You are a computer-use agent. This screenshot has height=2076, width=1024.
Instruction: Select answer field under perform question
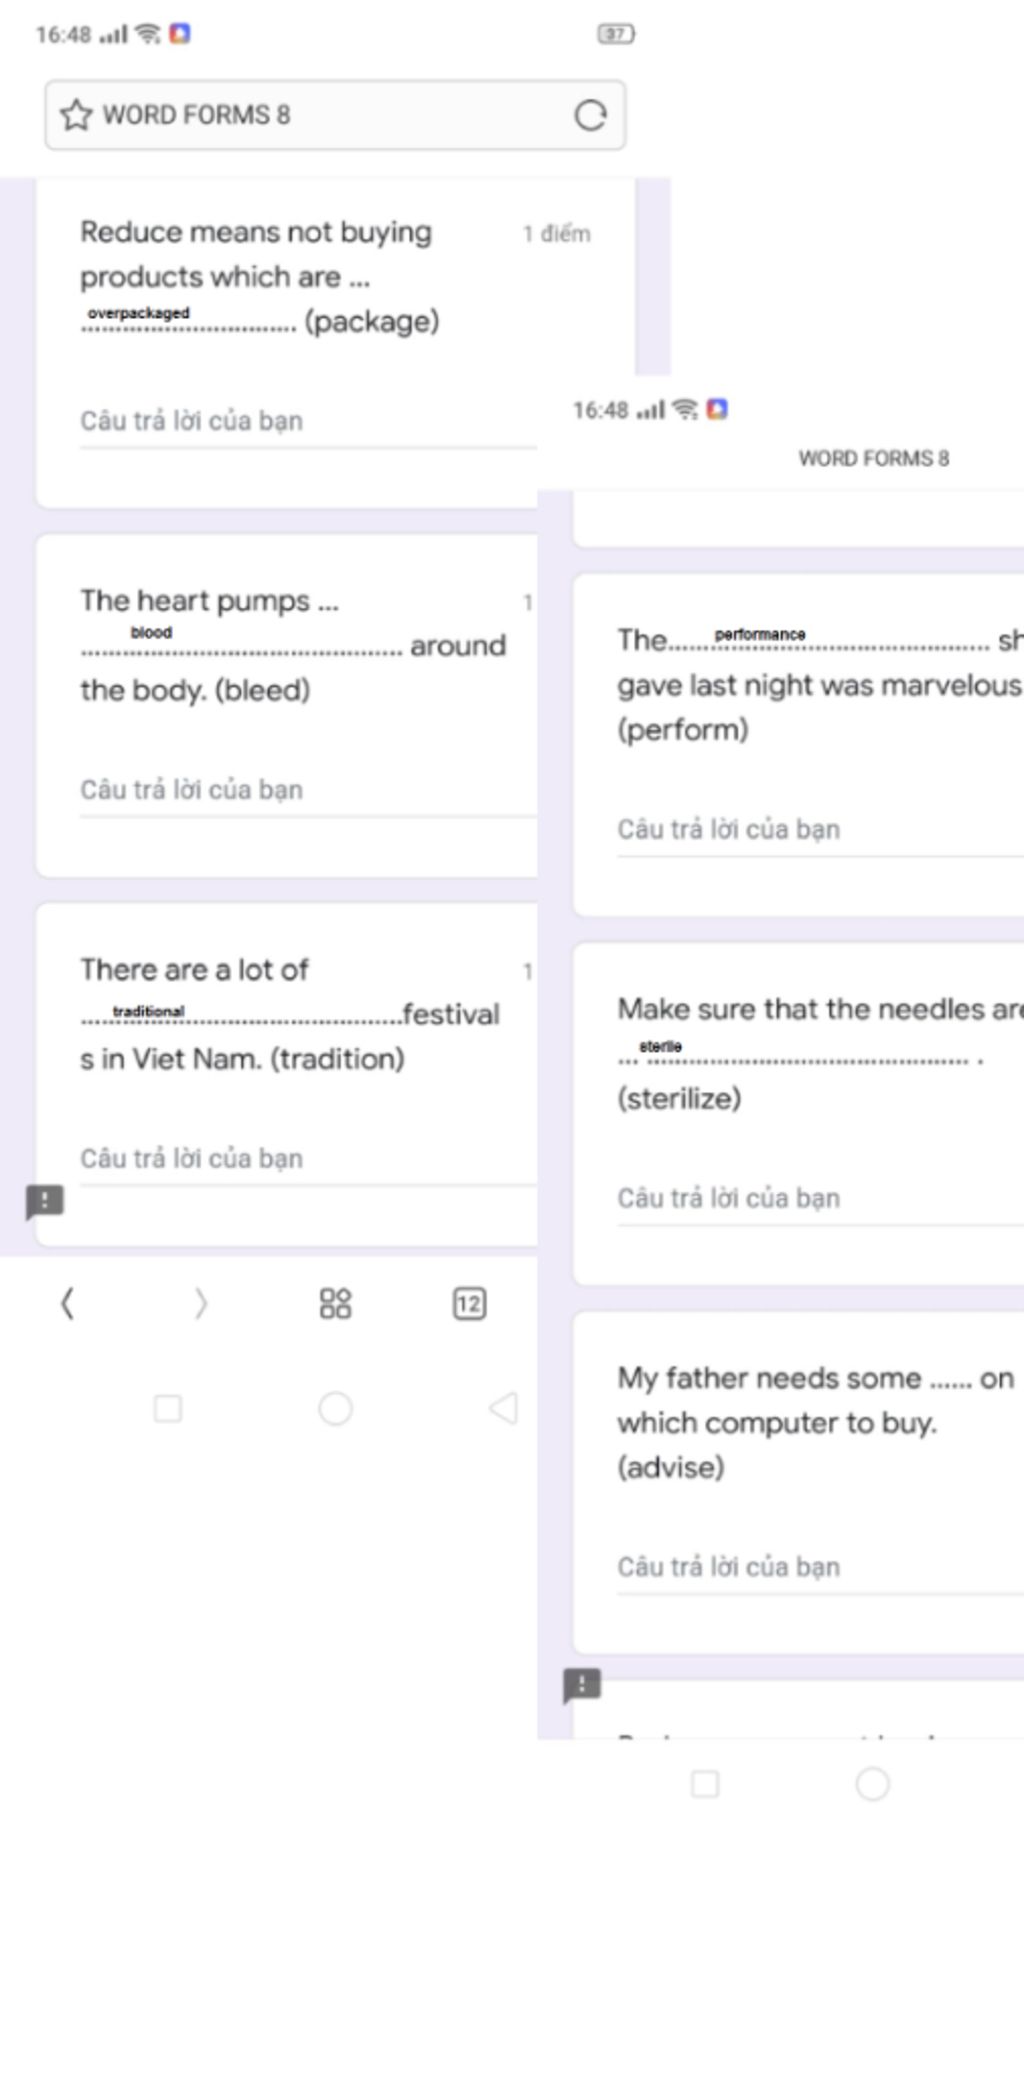tap(820, 831)
